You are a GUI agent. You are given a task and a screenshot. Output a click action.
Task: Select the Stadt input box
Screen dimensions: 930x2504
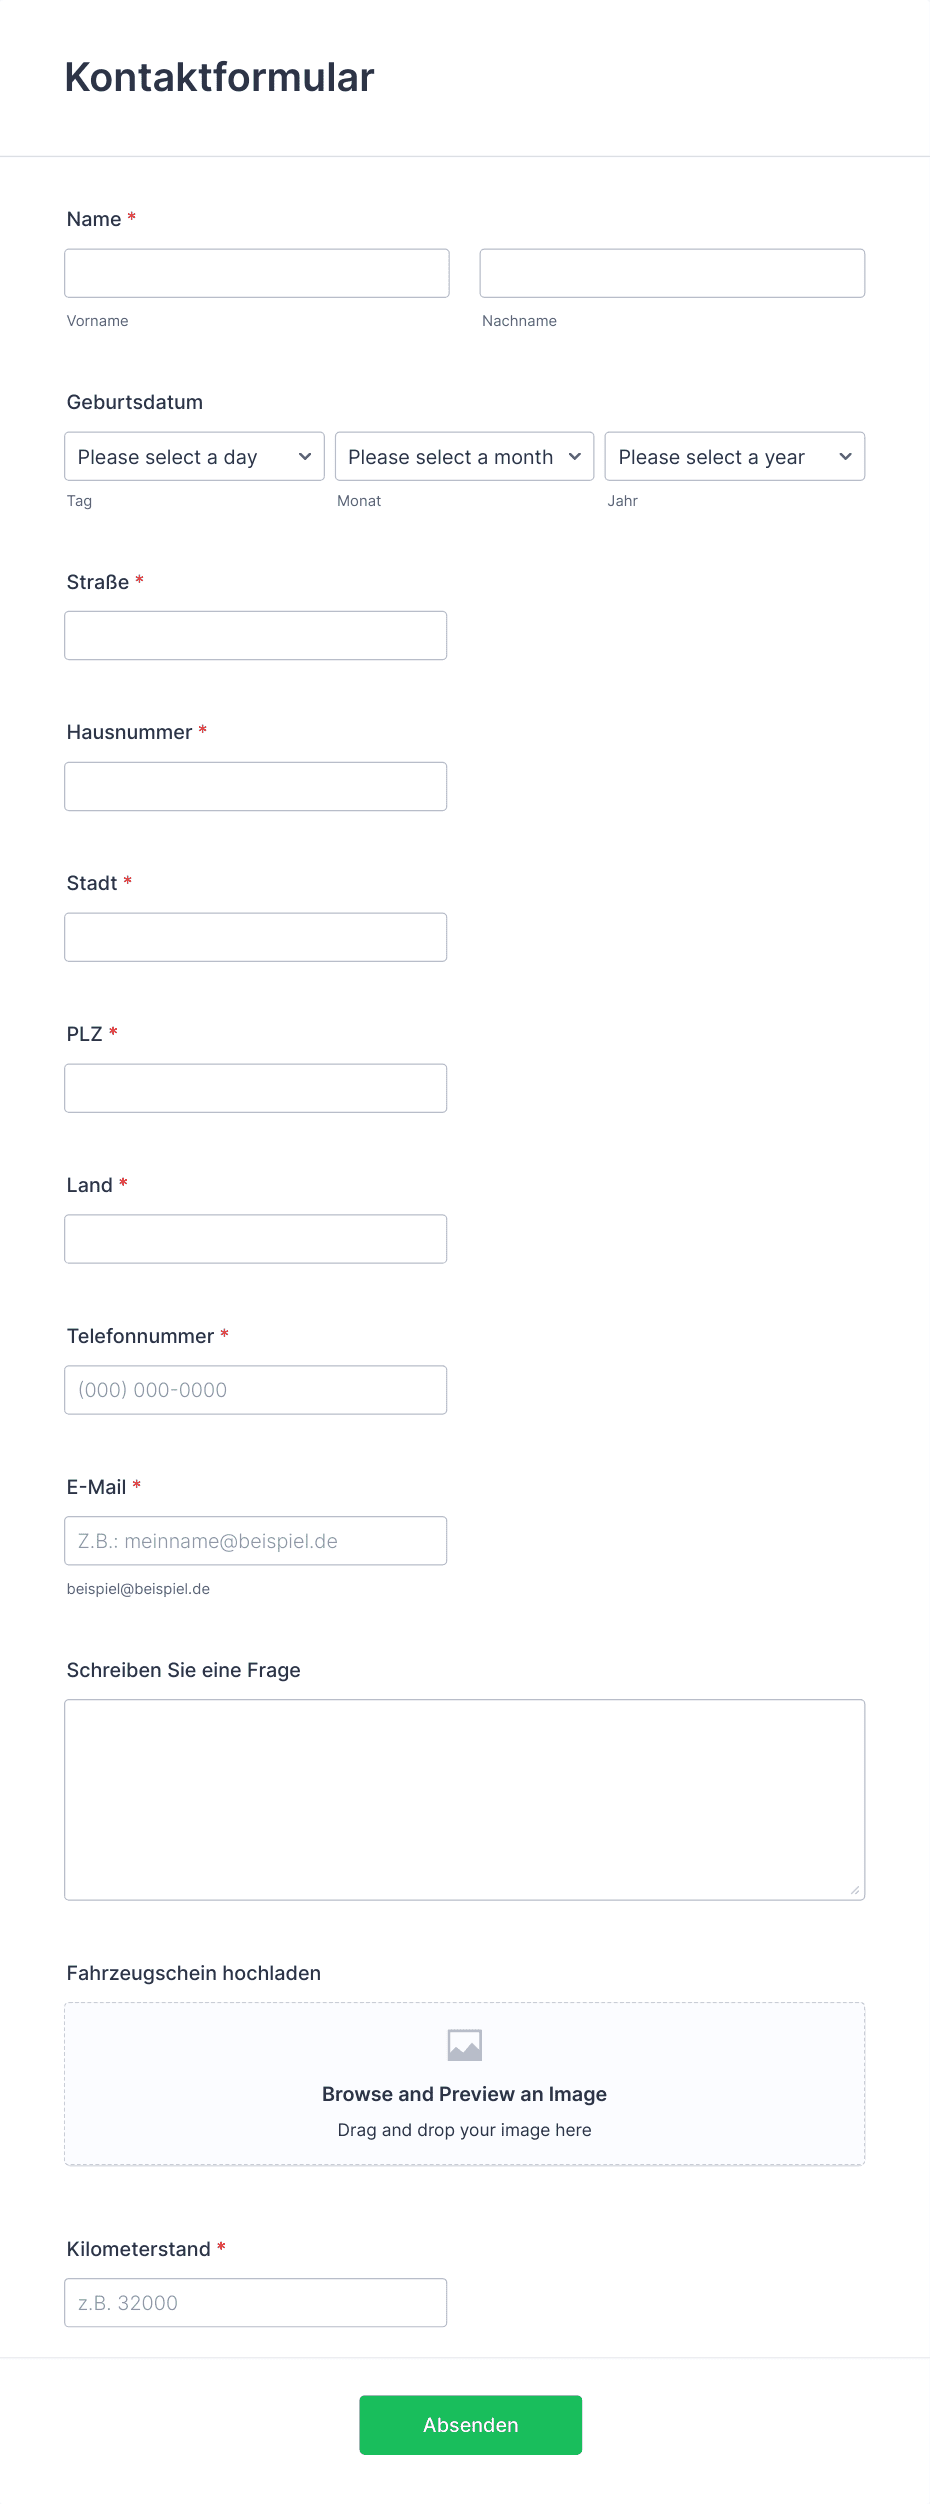(x=256, y=937)
